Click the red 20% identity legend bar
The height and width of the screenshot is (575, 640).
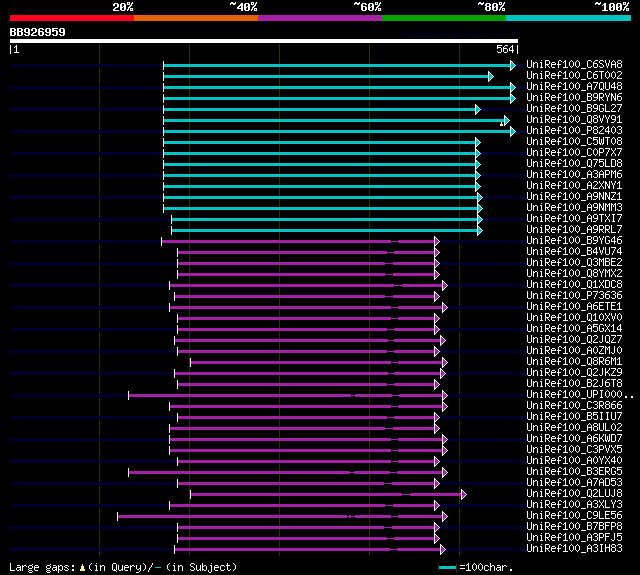coord(72,18)
